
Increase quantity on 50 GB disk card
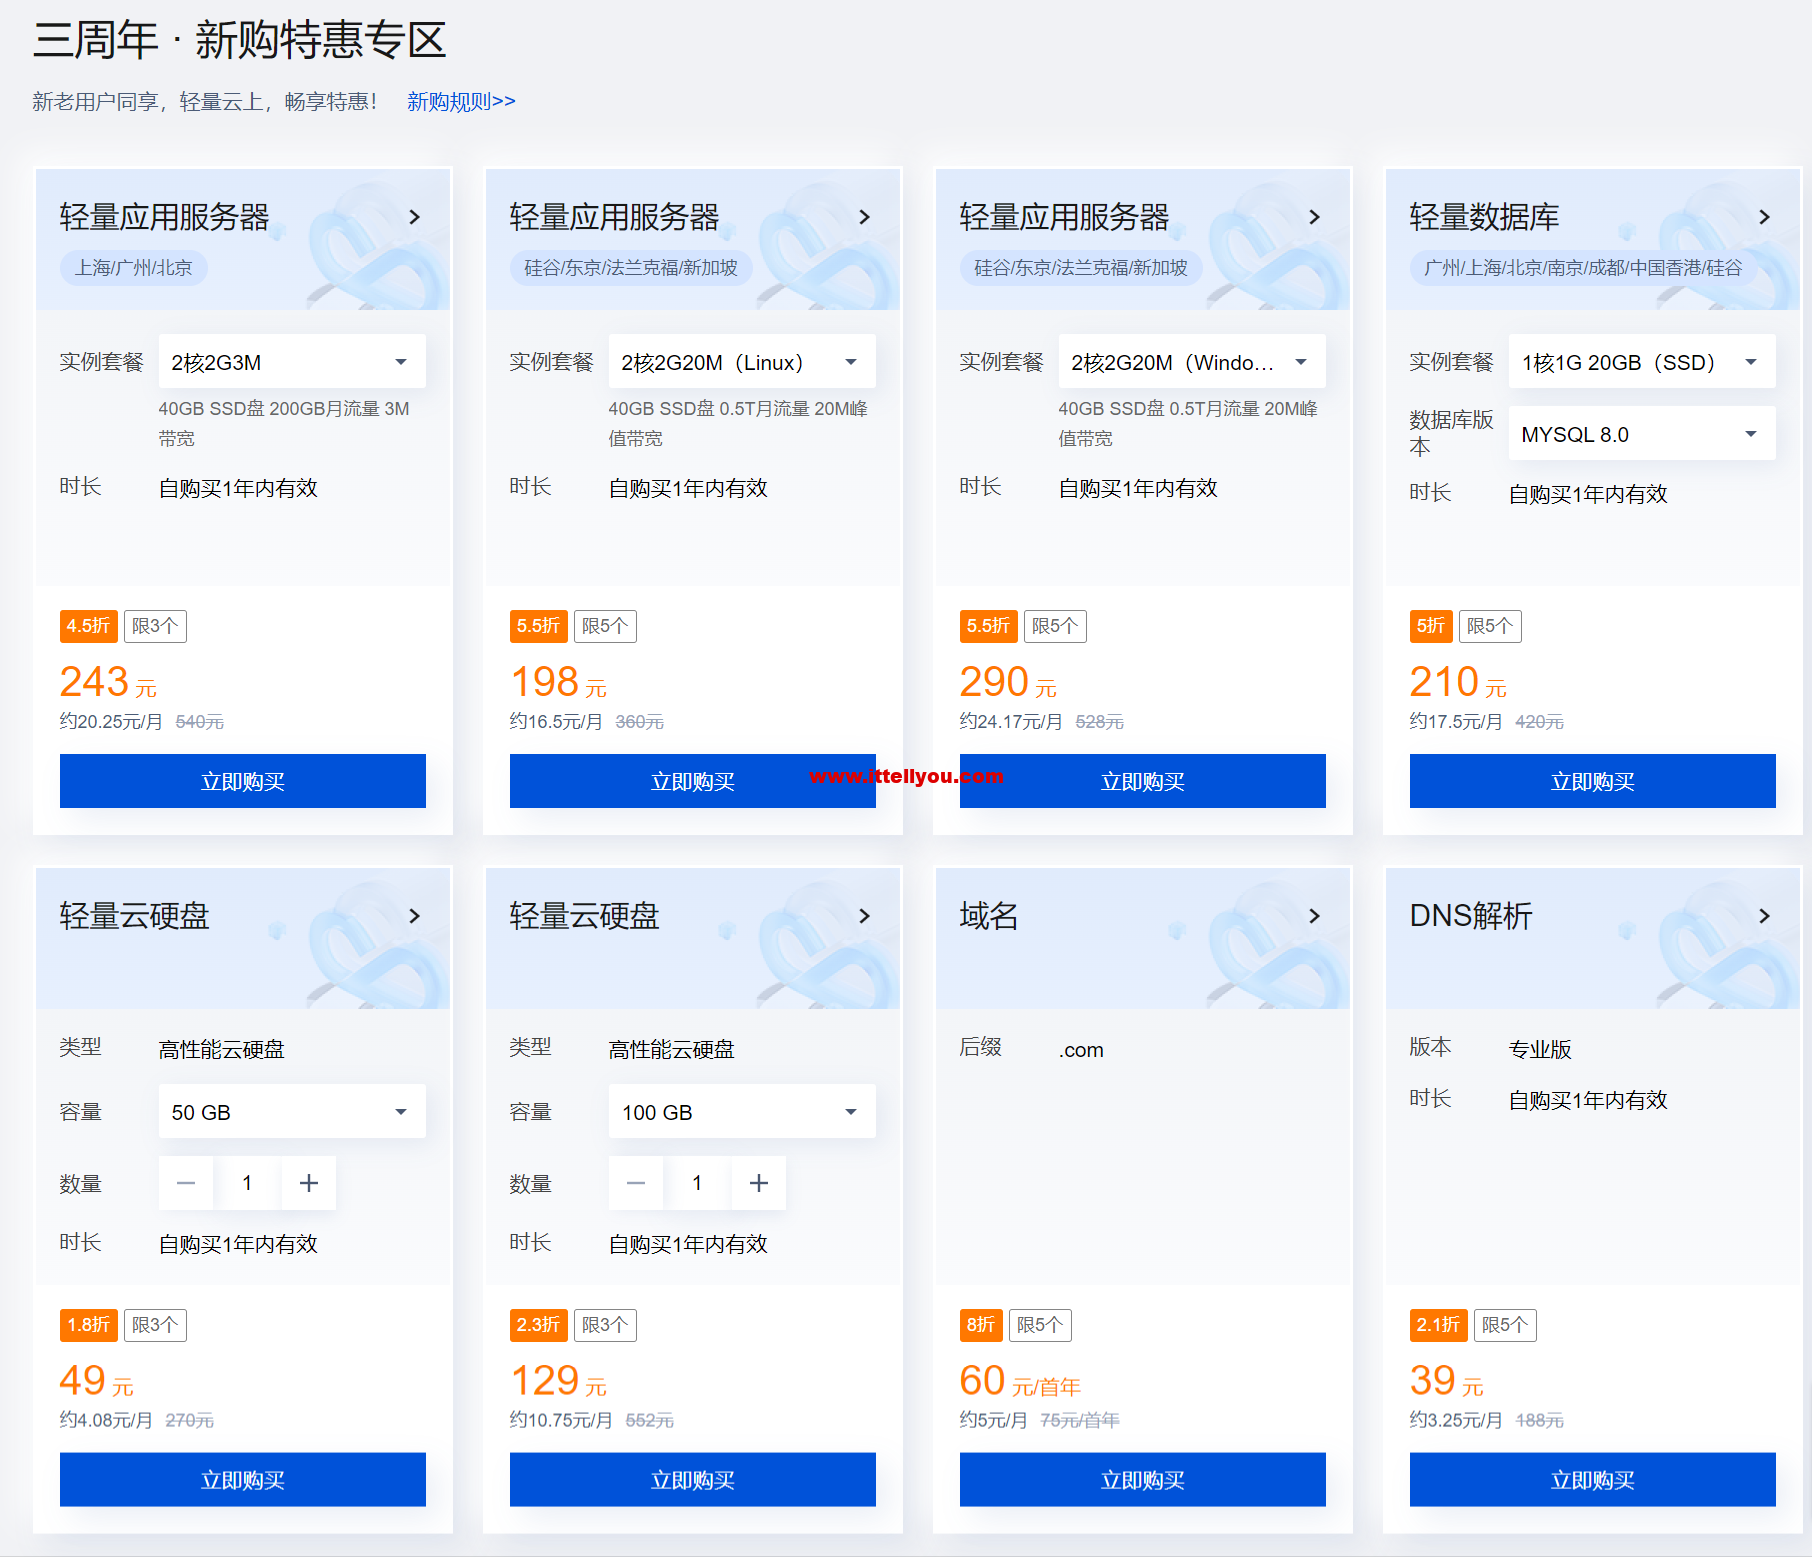[309, 1183]
